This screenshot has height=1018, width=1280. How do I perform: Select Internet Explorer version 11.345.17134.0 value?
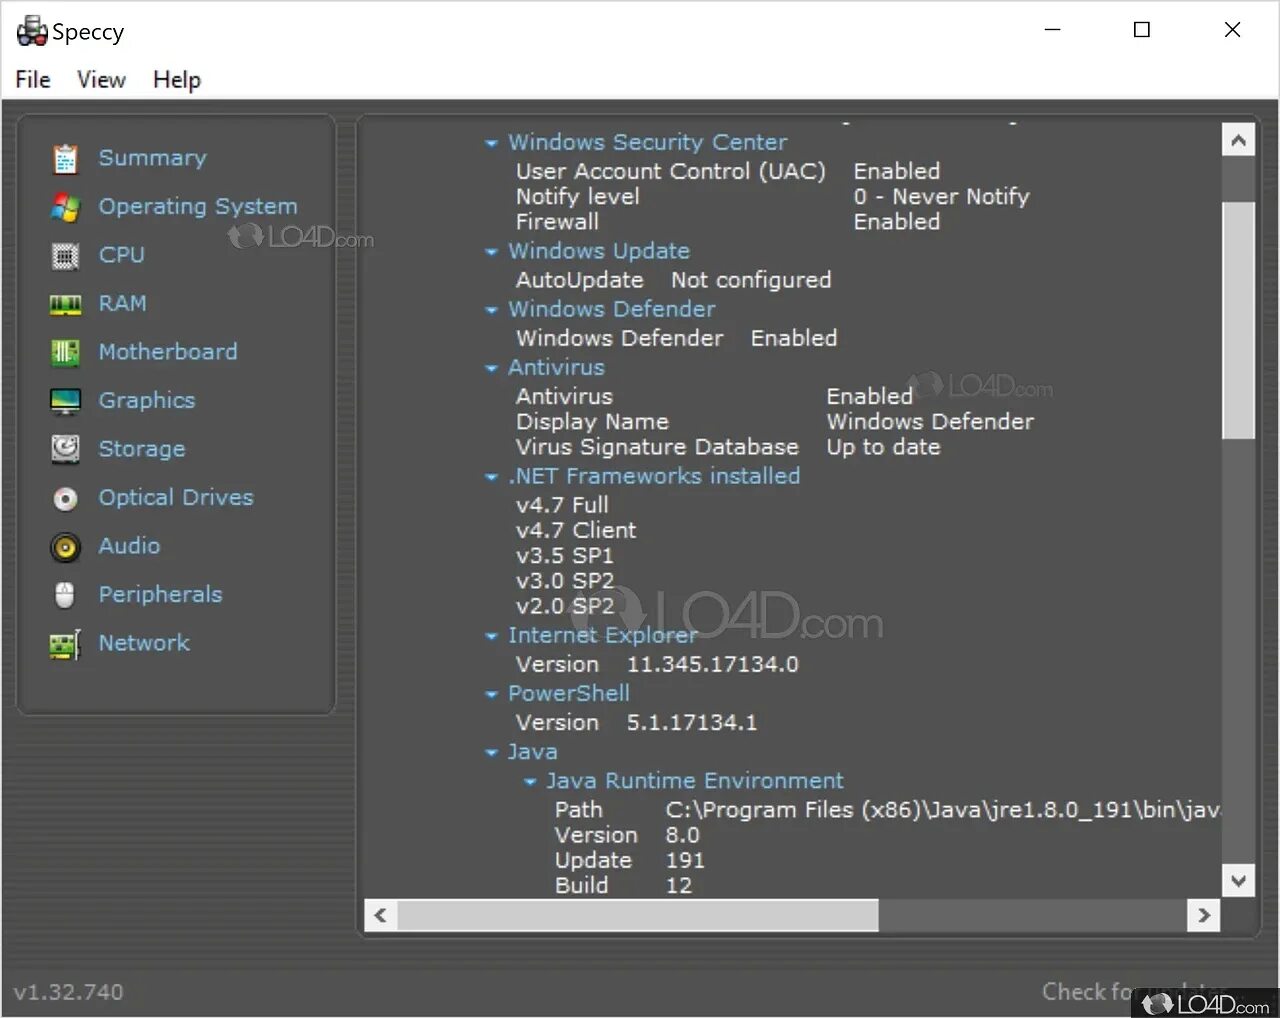point(713,664)
